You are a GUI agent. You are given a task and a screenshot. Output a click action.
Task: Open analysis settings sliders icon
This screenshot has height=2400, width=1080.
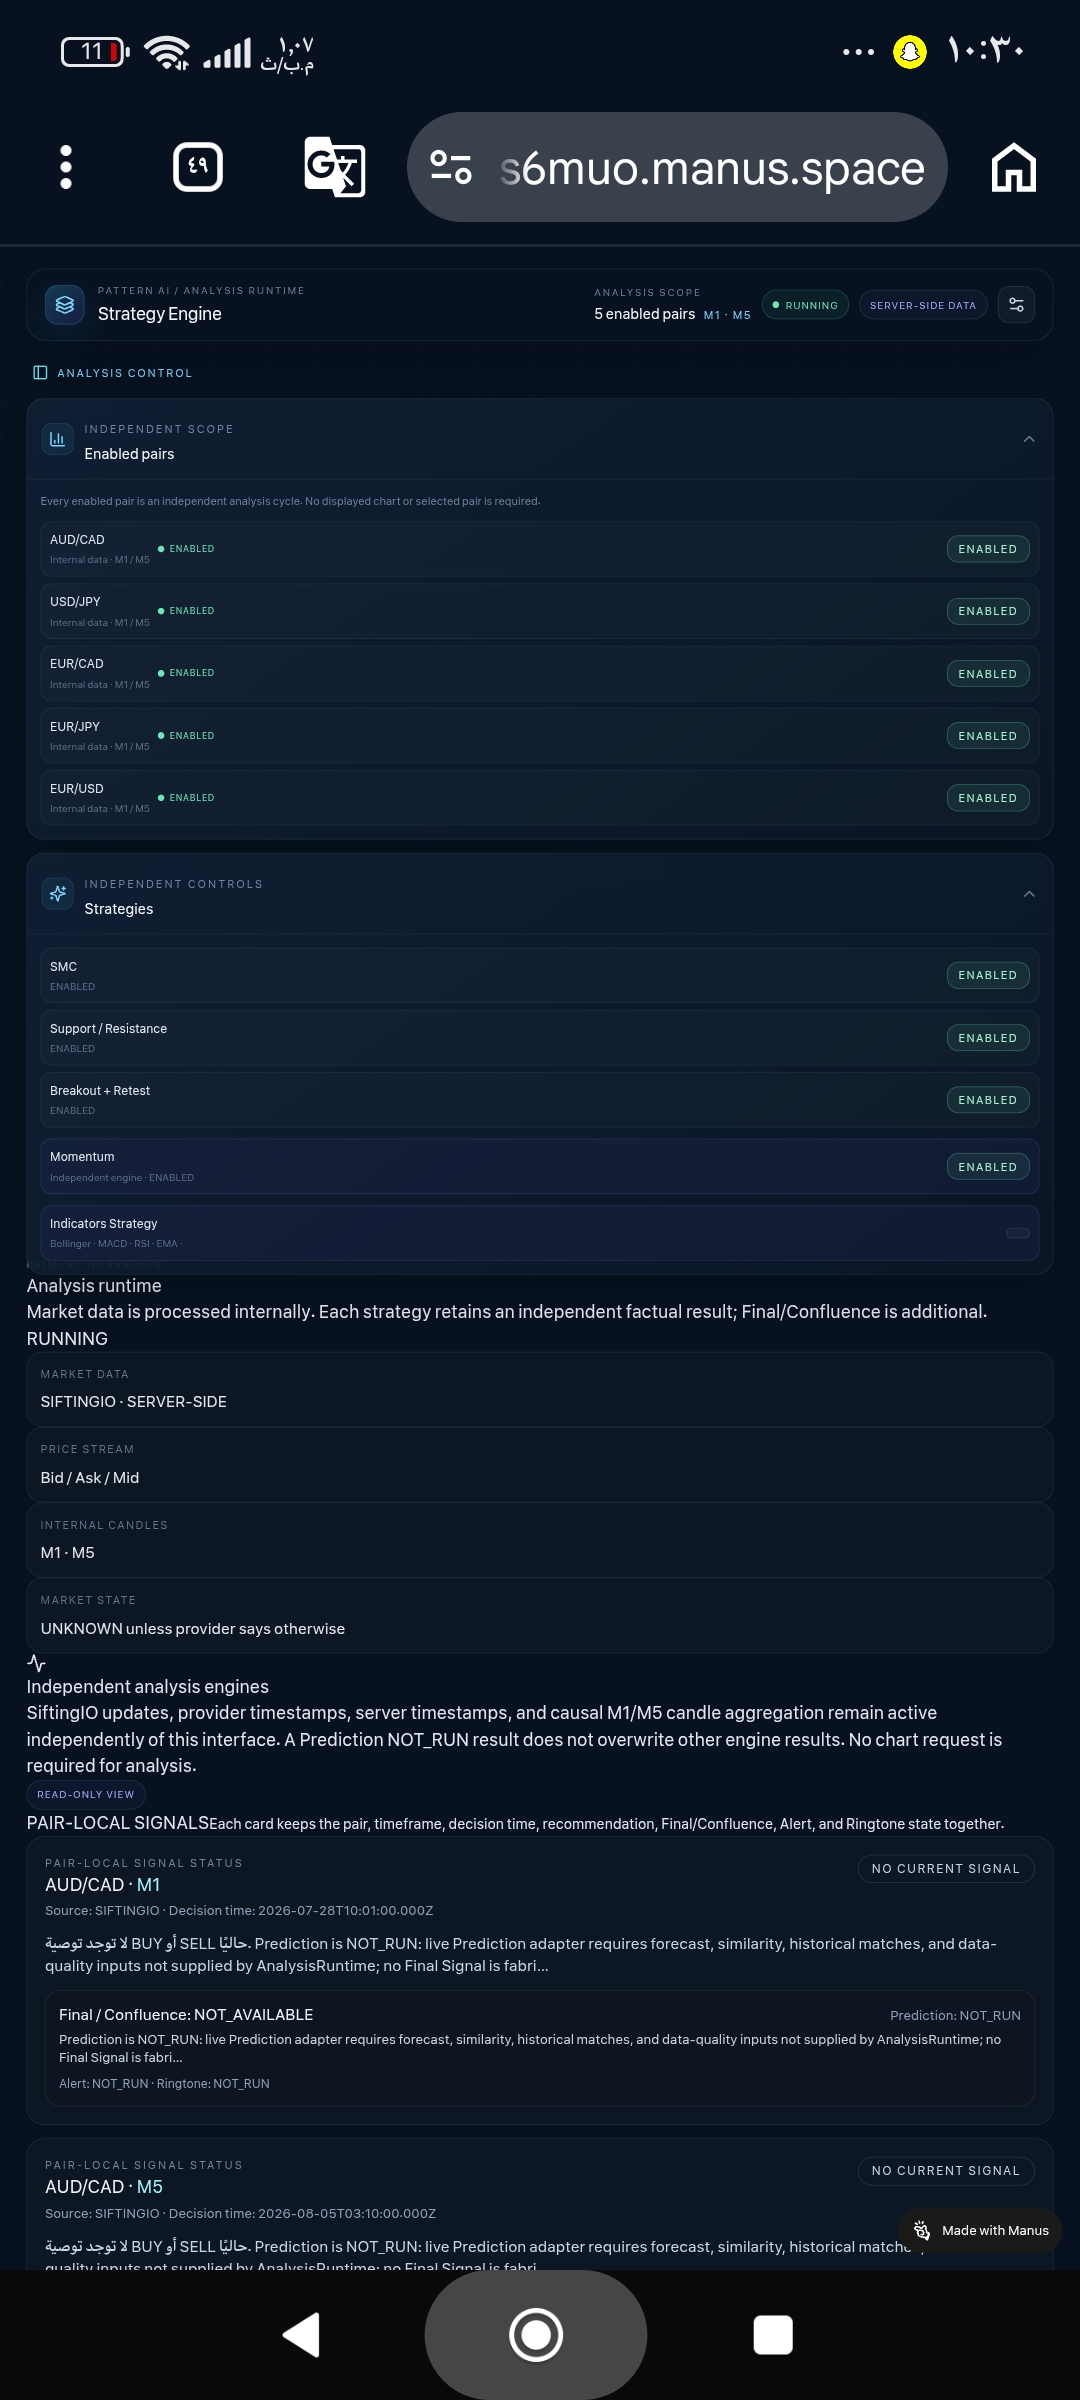[x=1016, y=305]
